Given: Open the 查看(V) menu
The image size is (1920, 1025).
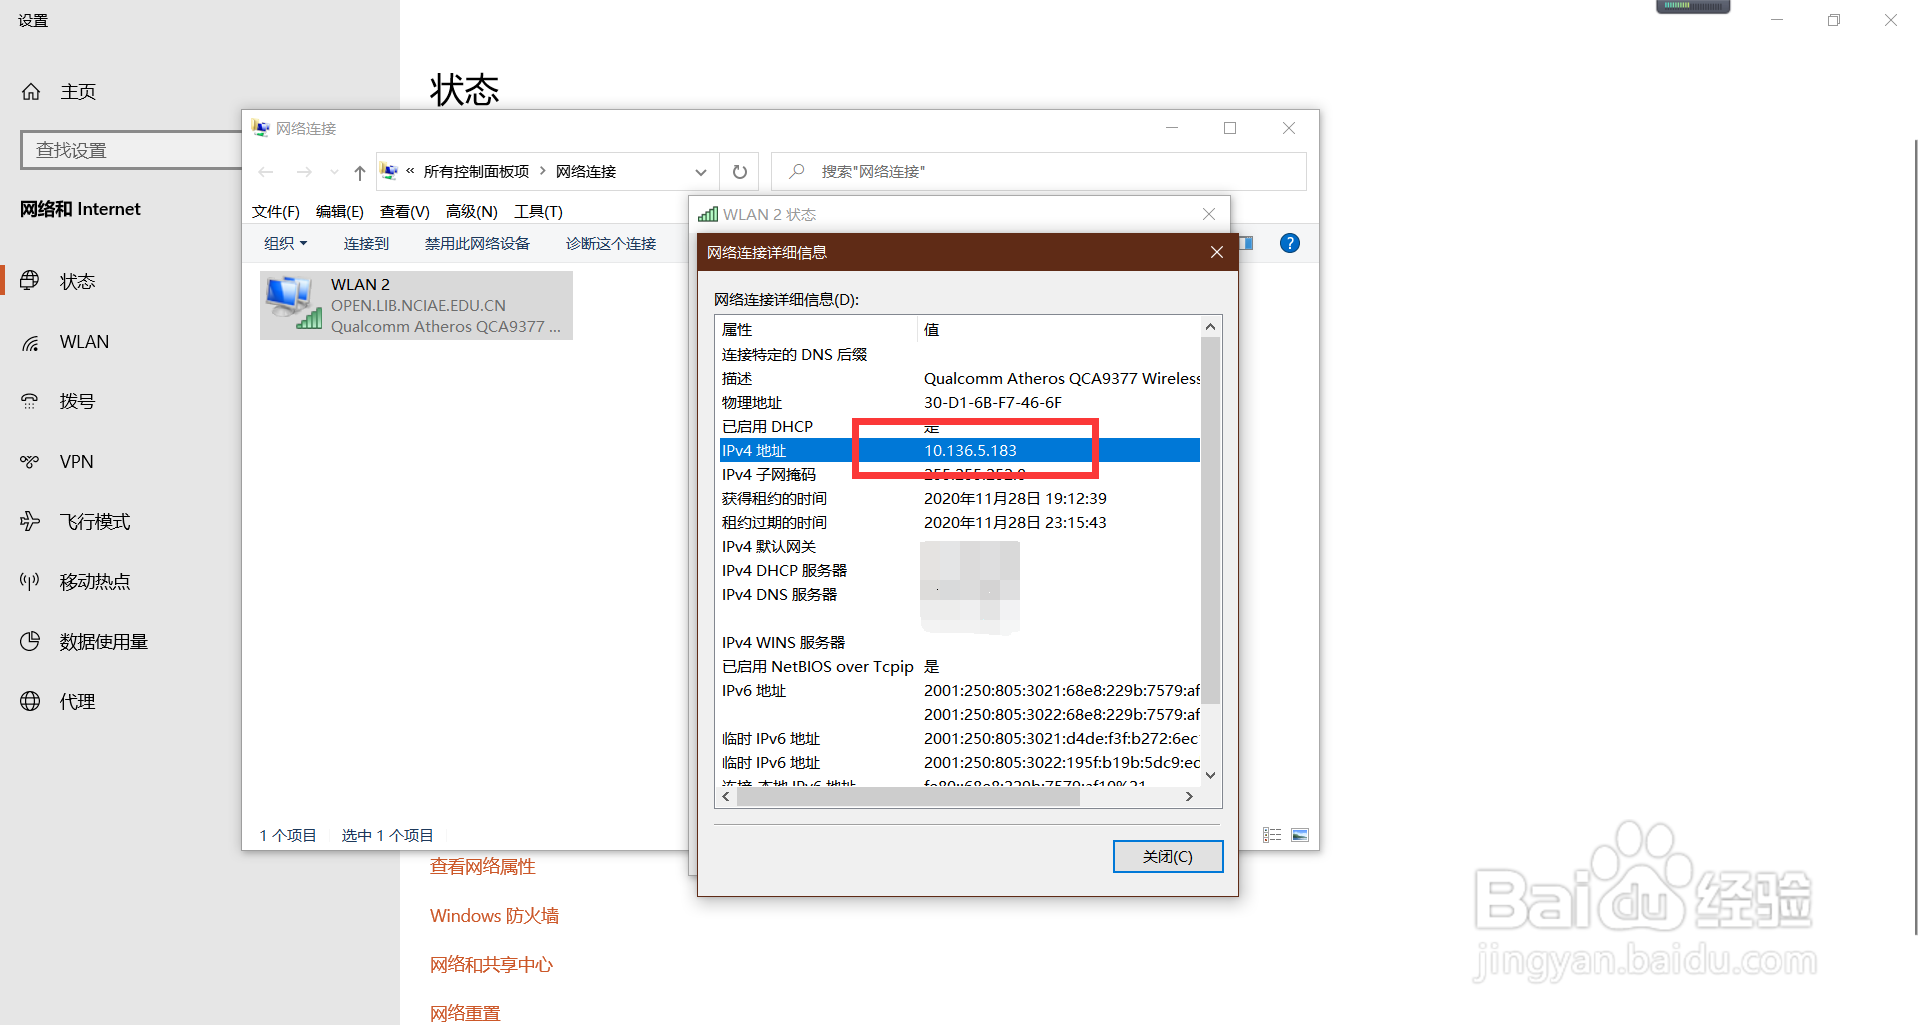Looking at the screenshot, I should coord(405,212).
